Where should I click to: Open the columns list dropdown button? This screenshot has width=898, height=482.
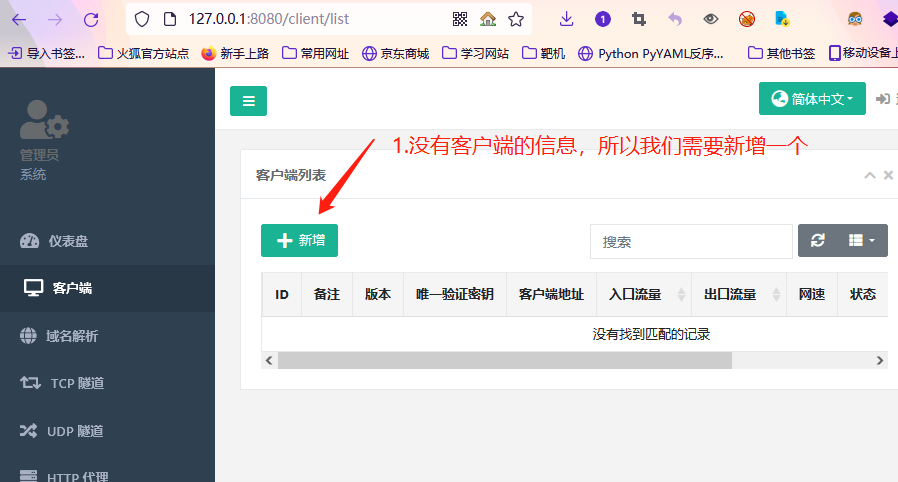pyautogui.click(x=862, y=240)
